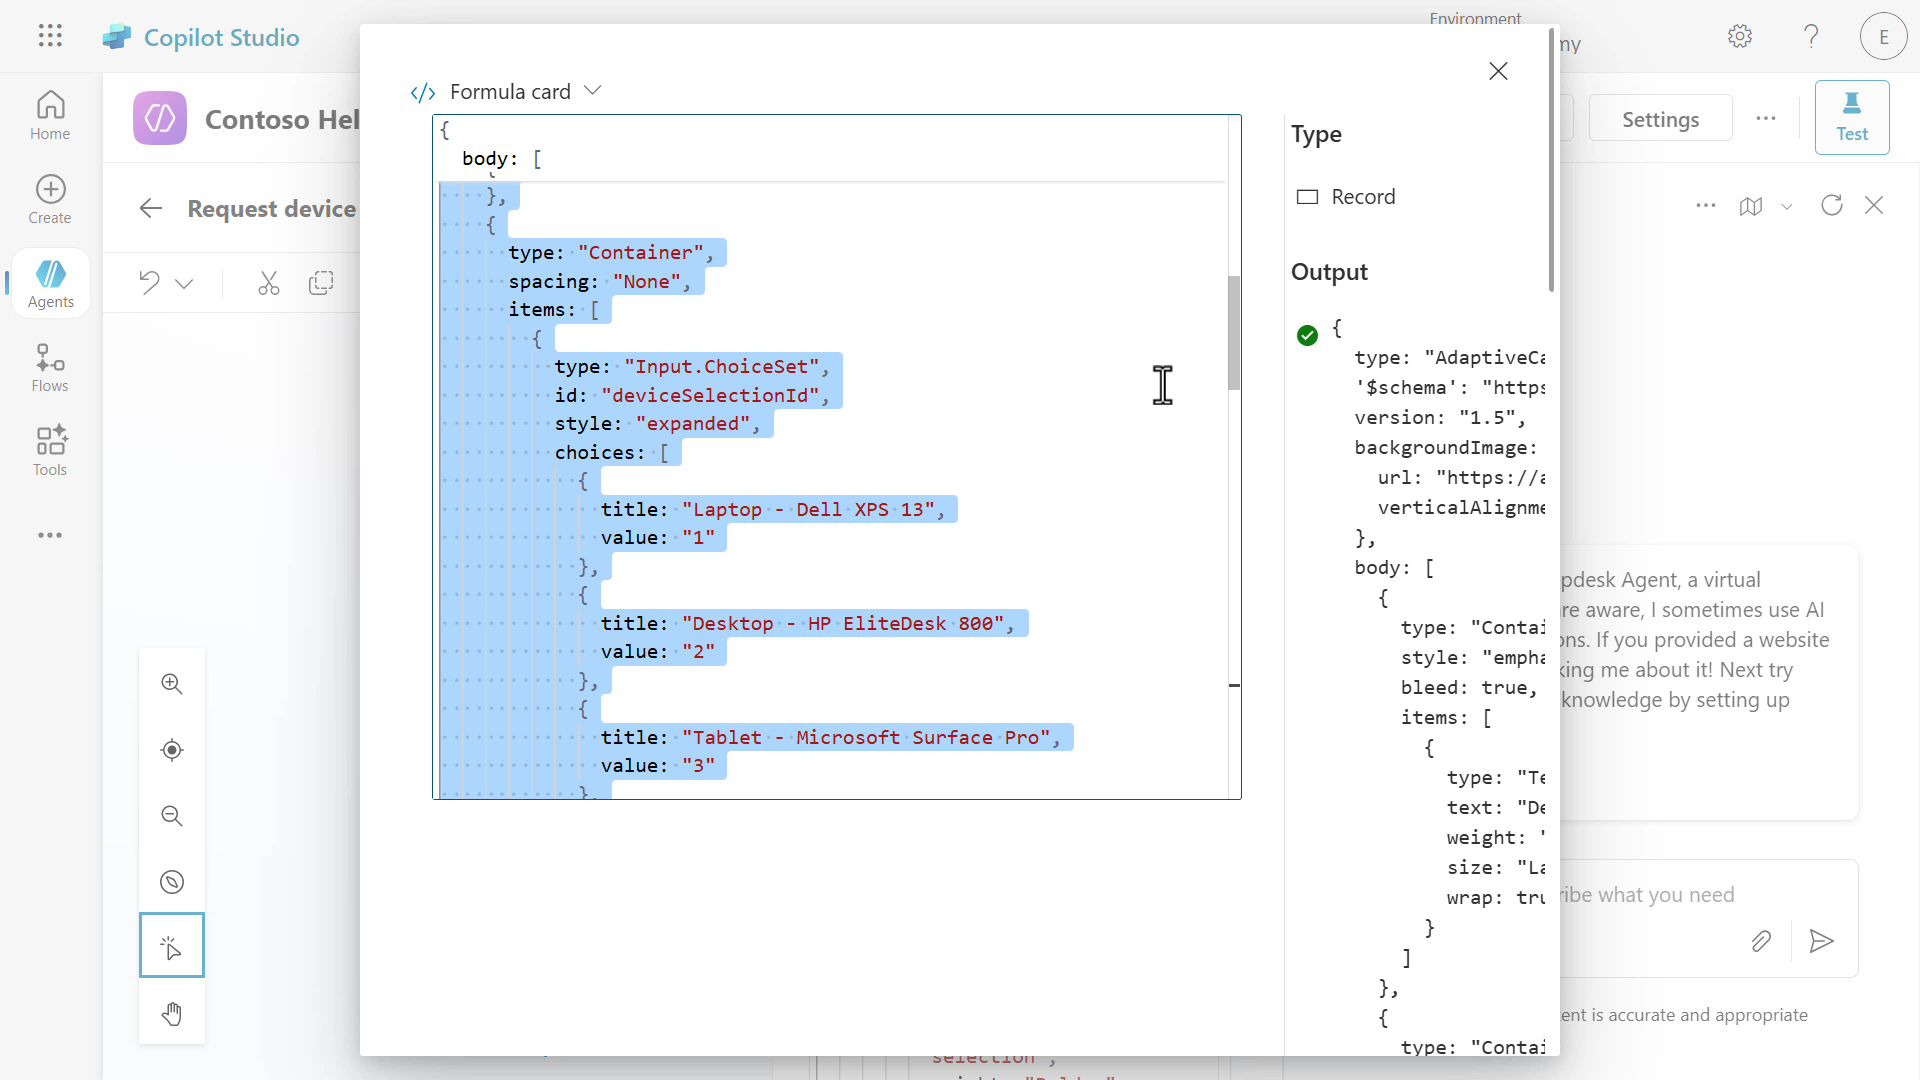The width and height of the screenshot is (1920, 1080).
Task: Open the more options ellipsis near Settings
Action: (x=1766, y=118)
